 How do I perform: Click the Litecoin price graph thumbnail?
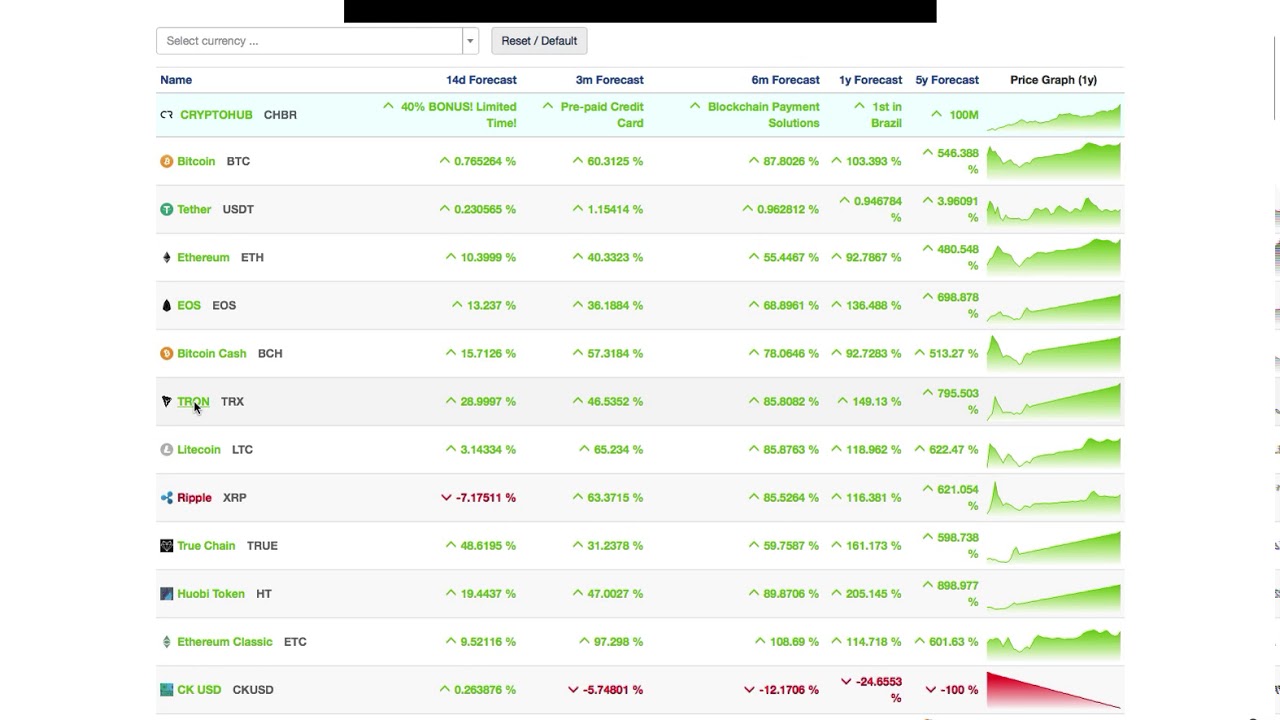[x=1054, y=449]
